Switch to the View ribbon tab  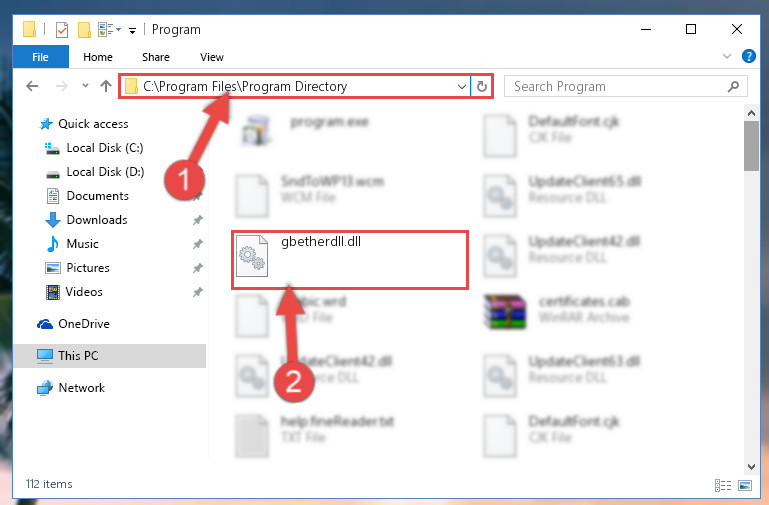click(212, 57)
